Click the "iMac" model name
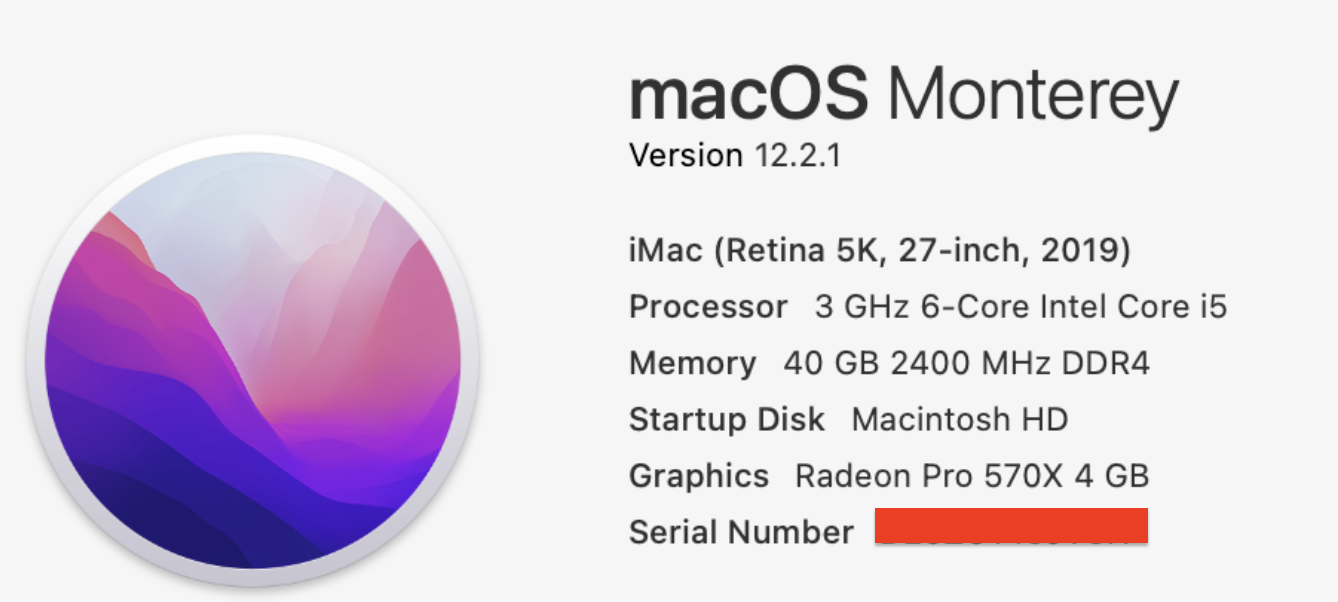This screenshot has height=602, width=1338. (x=665, y=250)
